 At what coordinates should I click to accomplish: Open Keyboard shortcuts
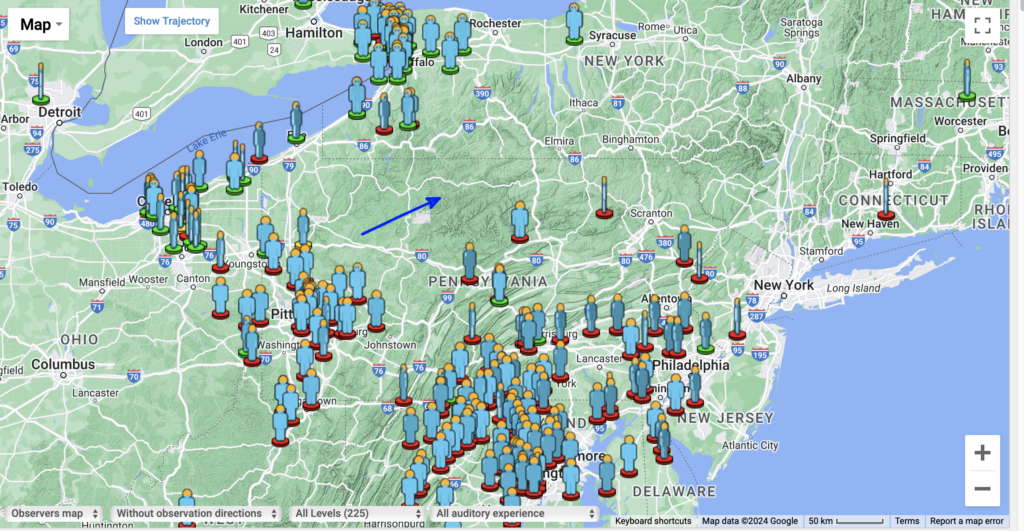(x=653, y=521)
